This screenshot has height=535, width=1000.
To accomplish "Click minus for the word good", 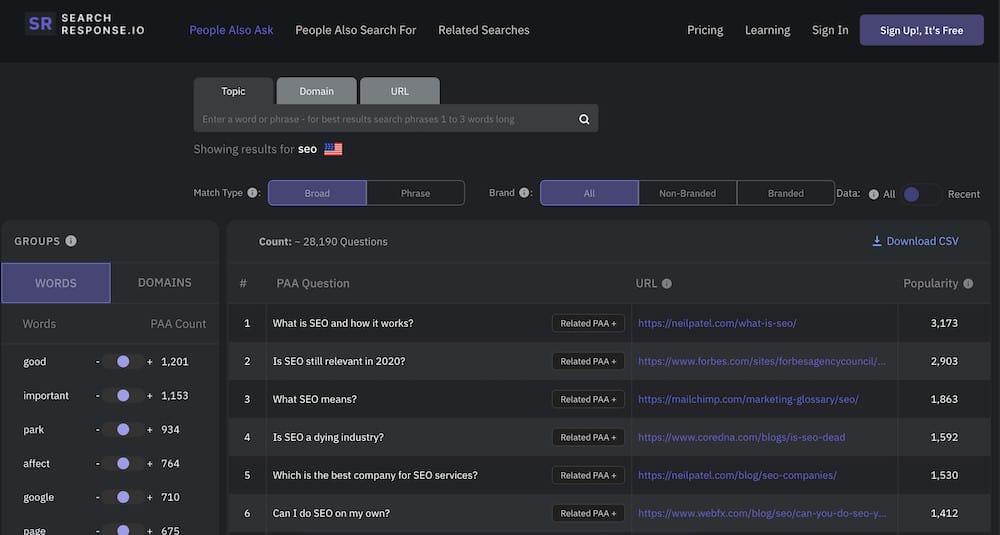I will tap(98, 362).
